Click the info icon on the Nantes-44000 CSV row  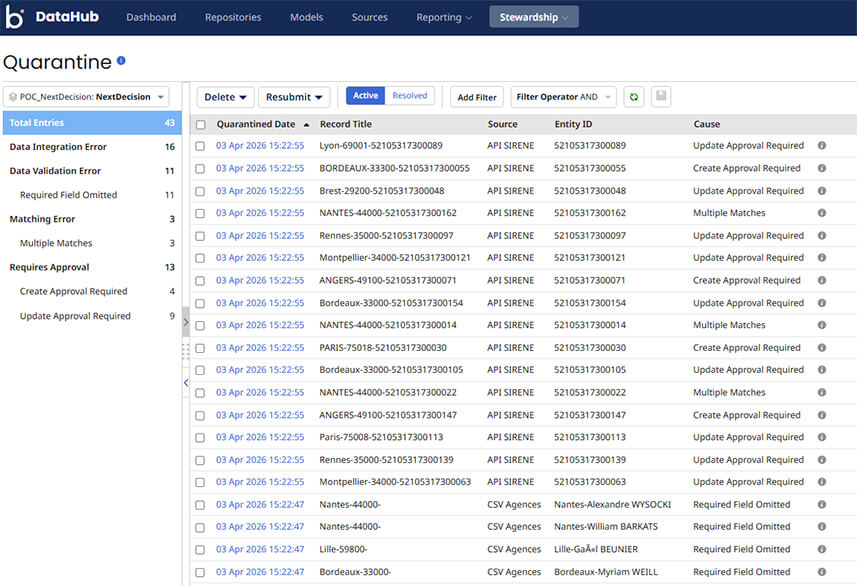[x=821, y=504]
